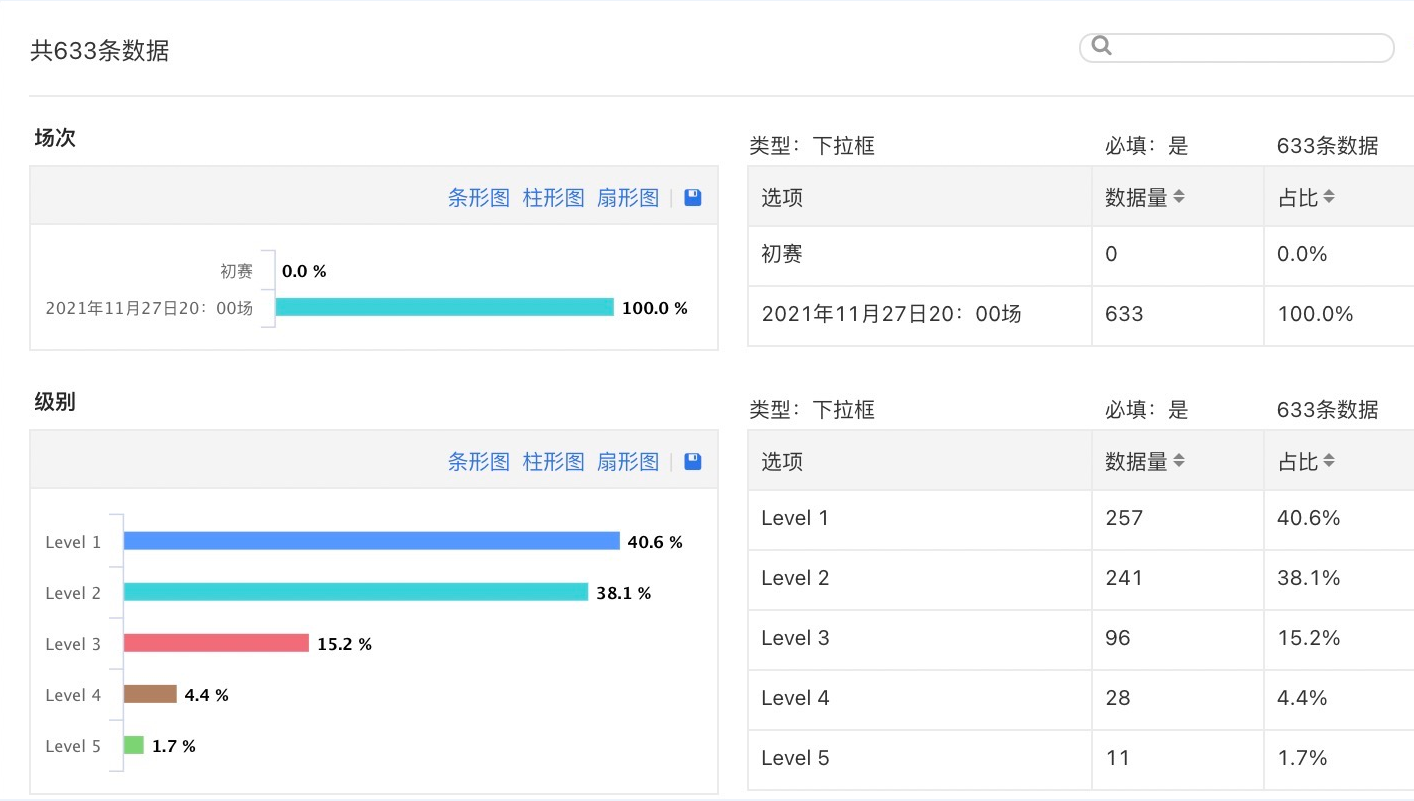Select the Level 2 table cell
1414x801 pixels.
pyautogui.click(x=920, y=579)
